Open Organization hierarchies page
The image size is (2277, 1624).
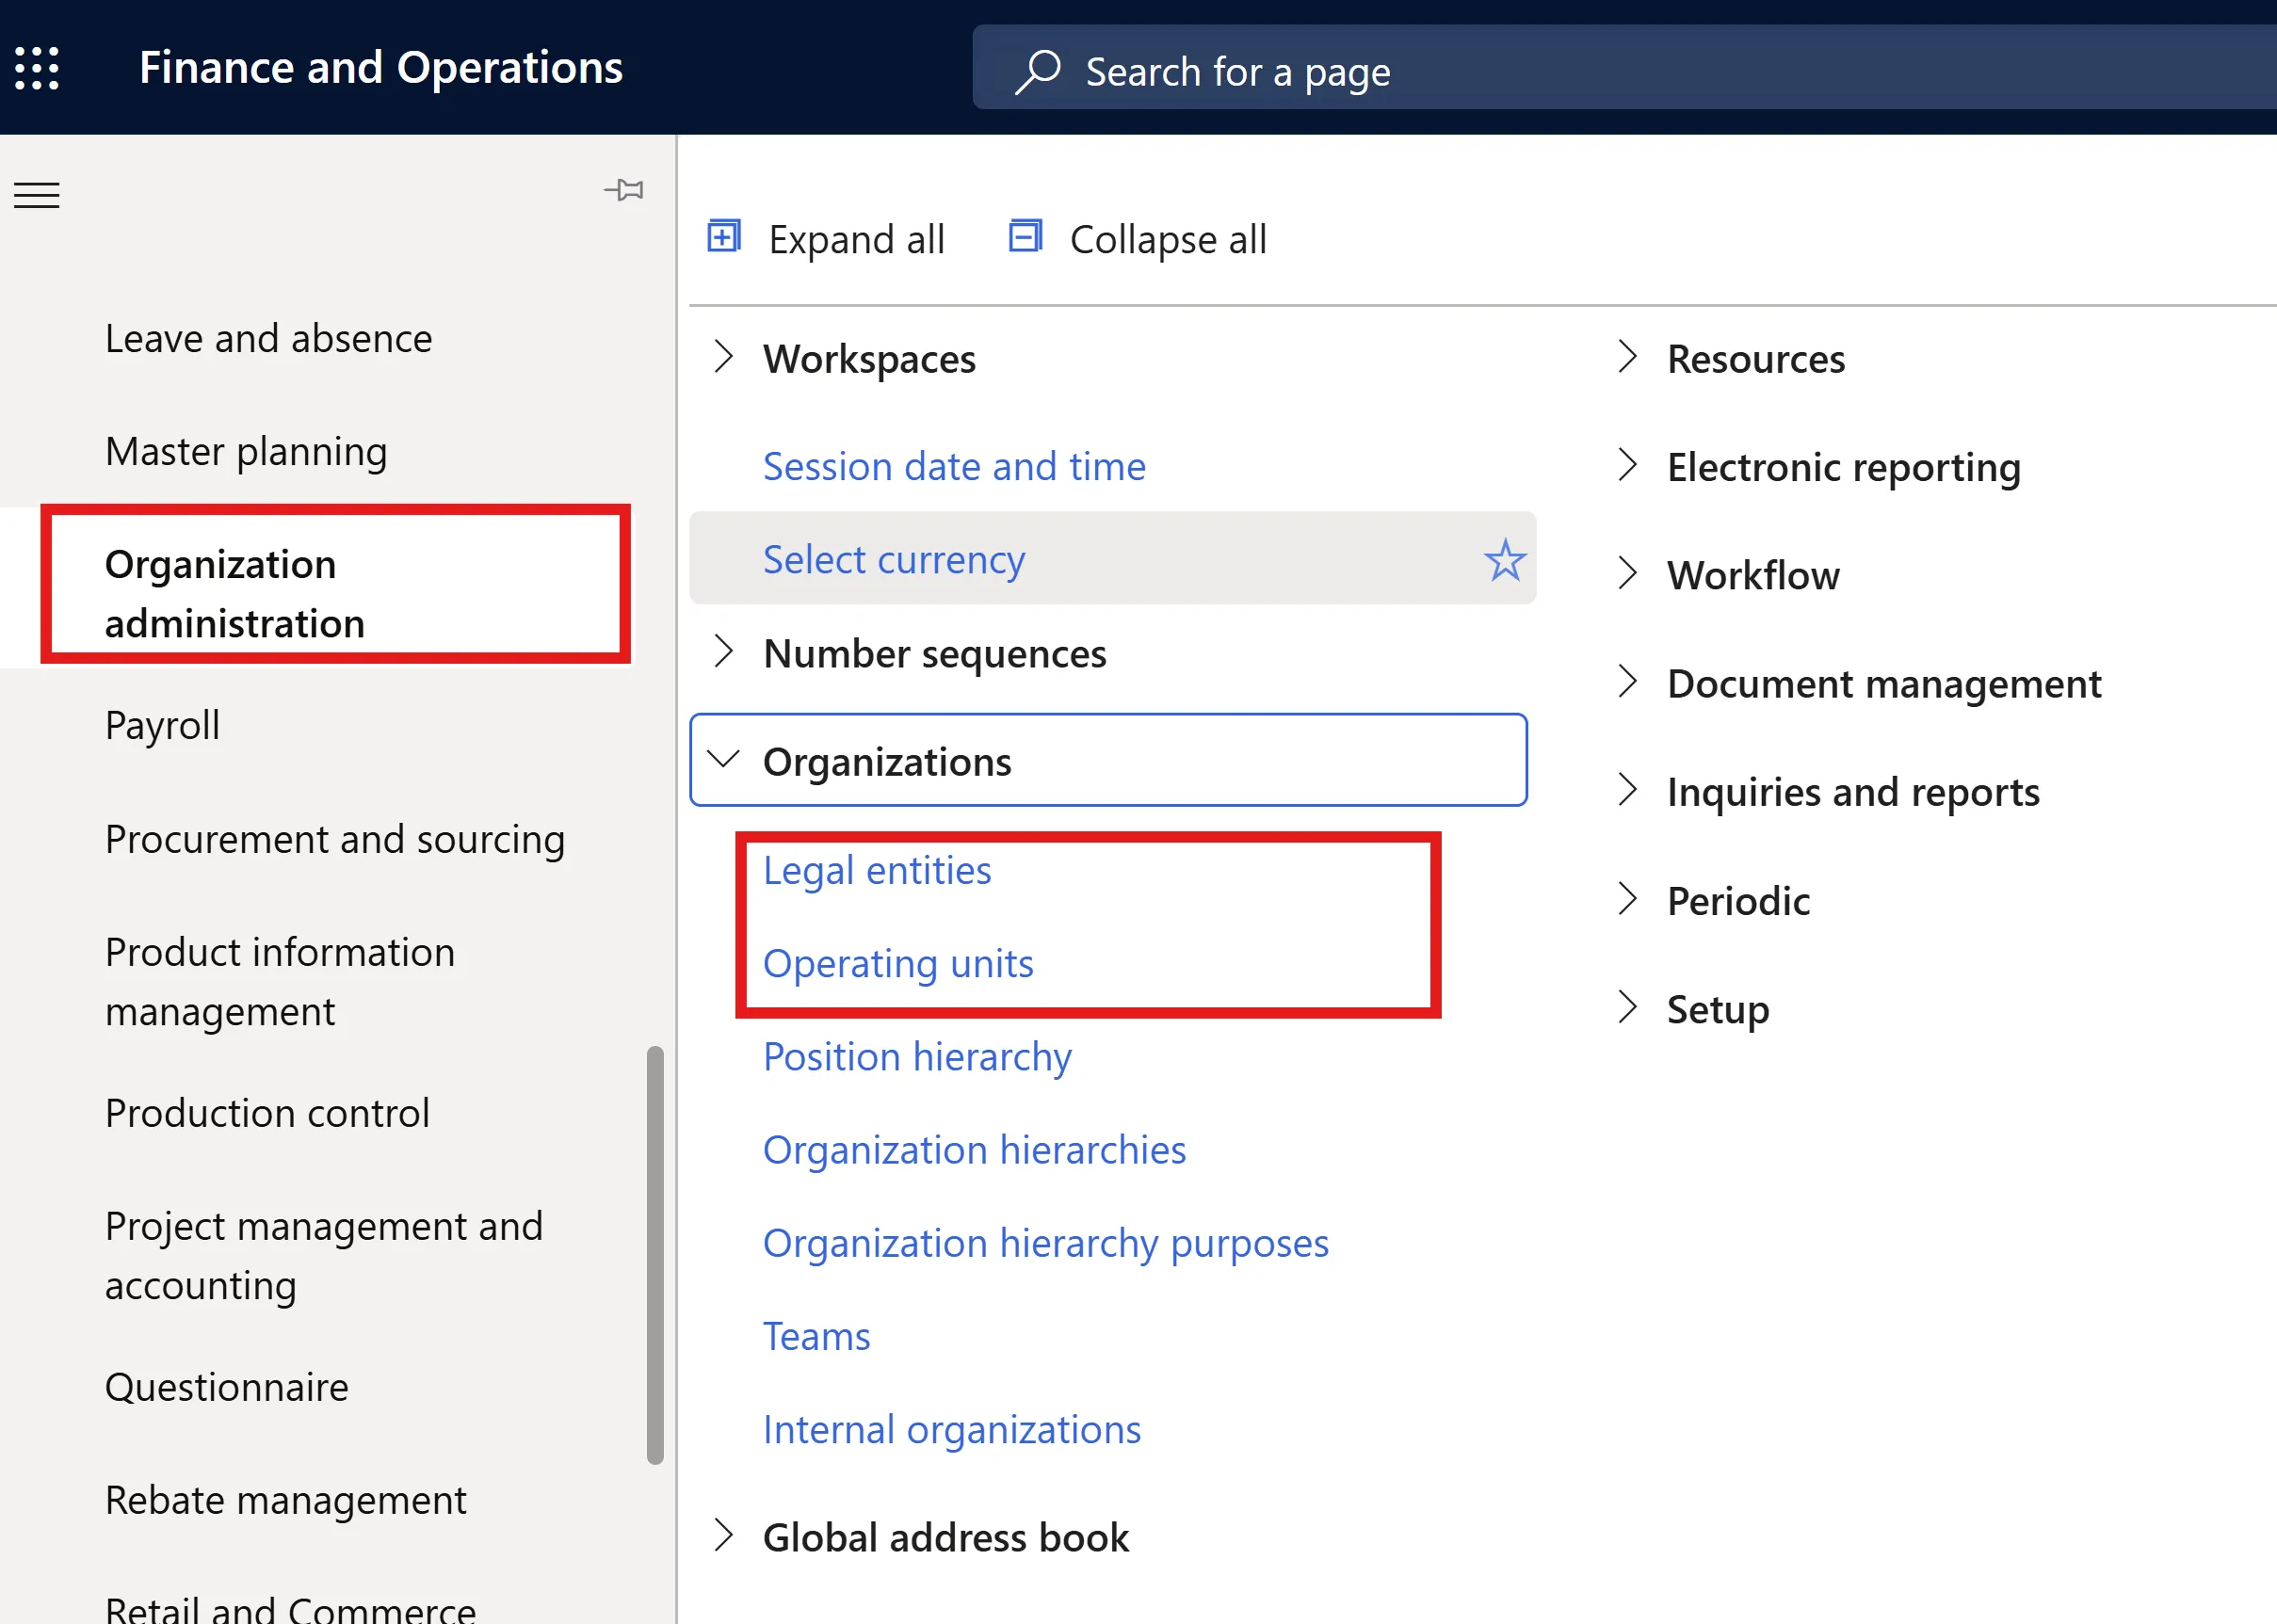tap(974, 1150)
